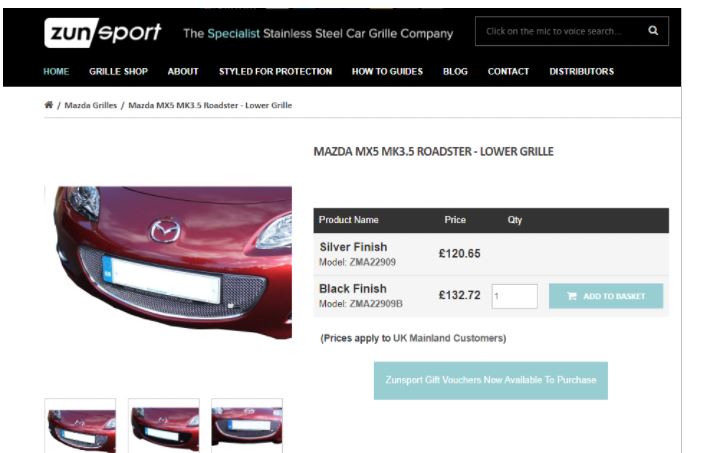Screen dimensions: 707x453
Task: Open the breadcrumb home icon
Action: (x=49, y=105)
